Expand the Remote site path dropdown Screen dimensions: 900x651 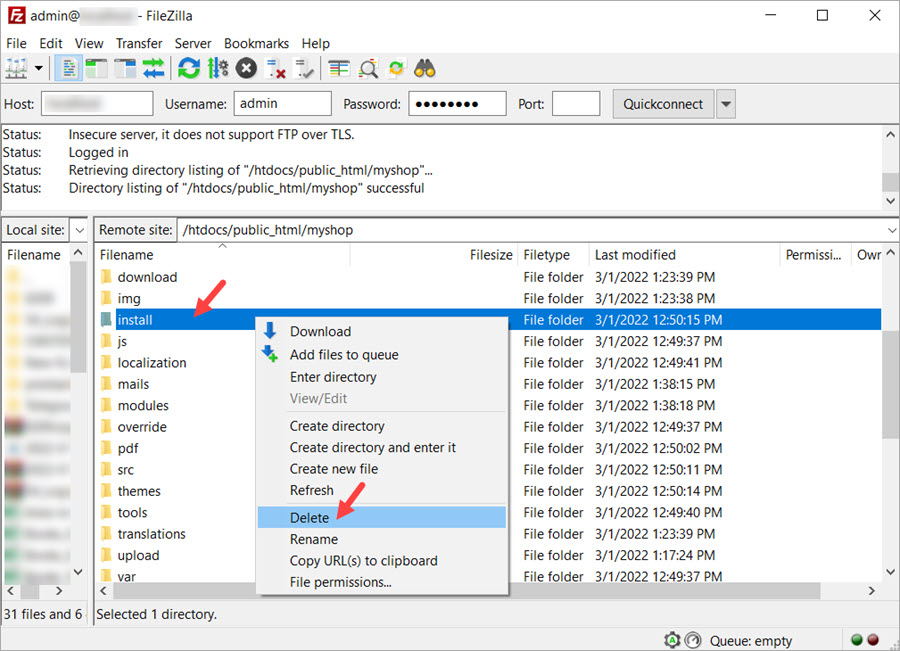pos(891,230)
